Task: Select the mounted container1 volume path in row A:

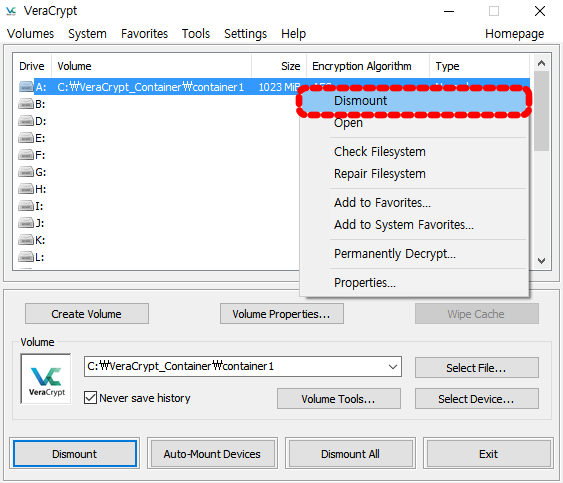Action: click(x=151, y=87)
